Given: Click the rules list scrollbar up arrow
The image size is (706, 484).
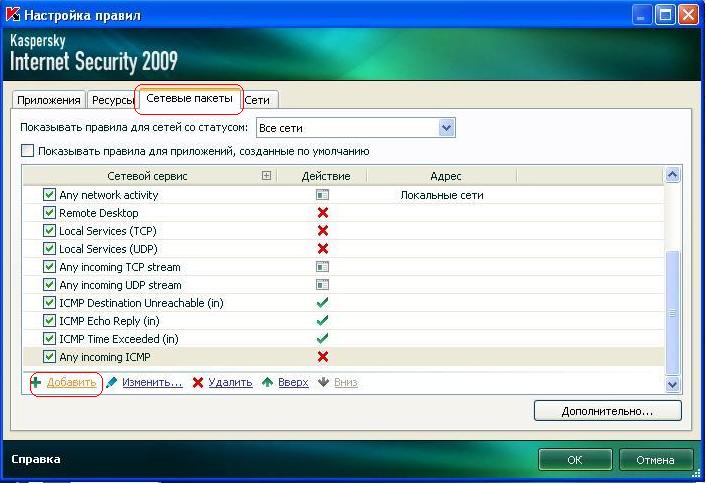Looking at the screenshot, I should [672, 175].
